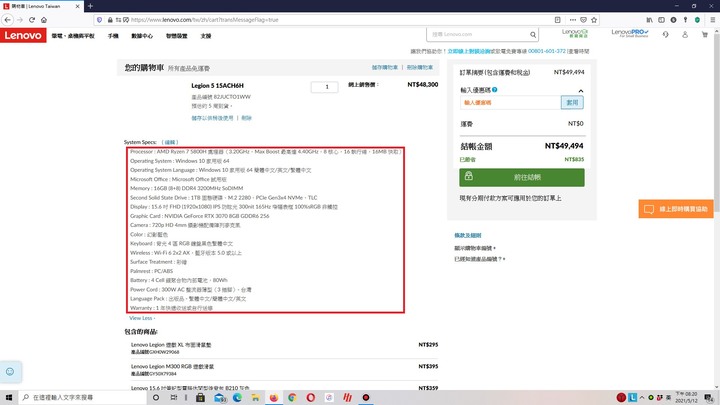Click the magnifier icon in Lenovo search

[x=533, y=34]
